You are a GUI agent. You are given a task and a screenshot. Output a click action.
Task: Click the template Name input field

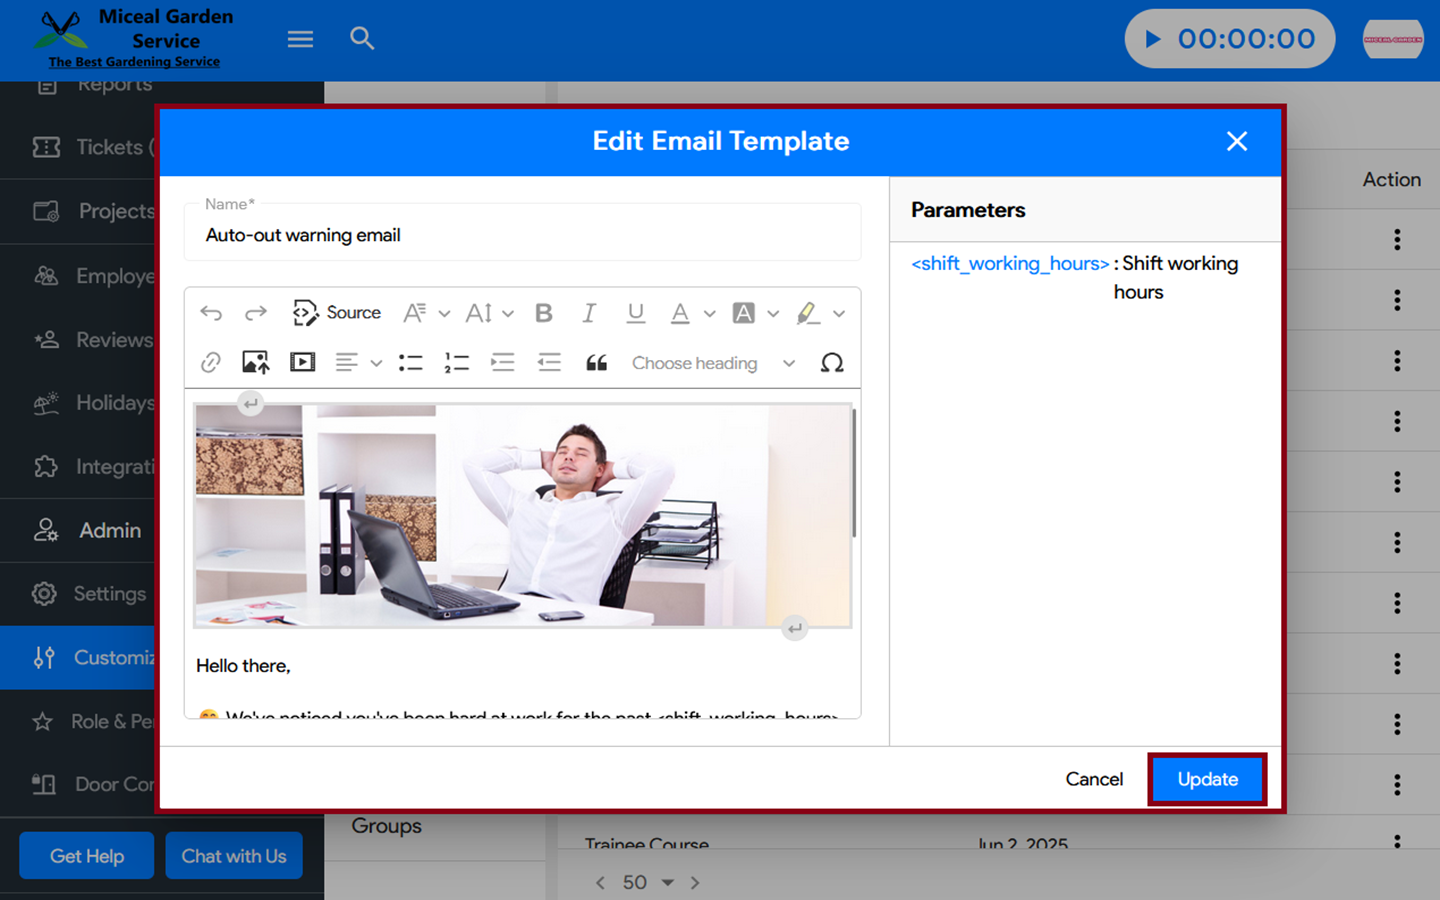point(522,235)
